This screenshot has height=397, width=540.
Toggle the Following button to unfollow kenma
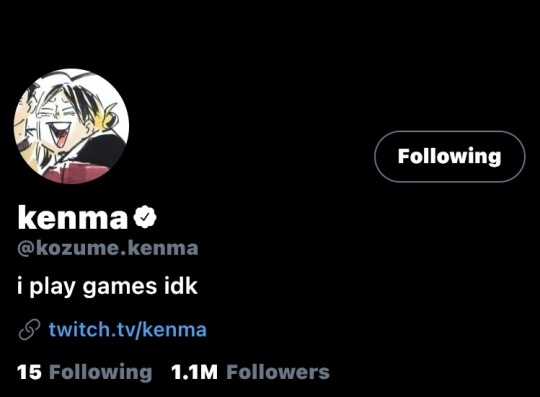tap(449, 156)
